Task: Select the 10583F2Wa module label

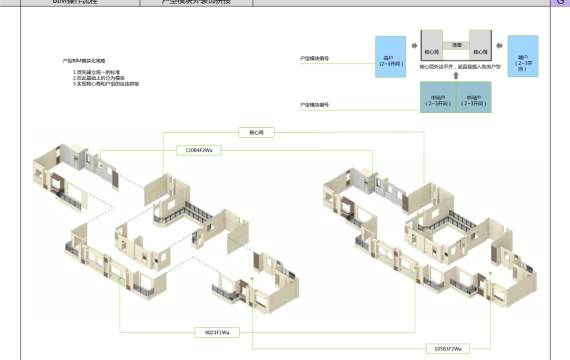Action: tap(448, 349)
